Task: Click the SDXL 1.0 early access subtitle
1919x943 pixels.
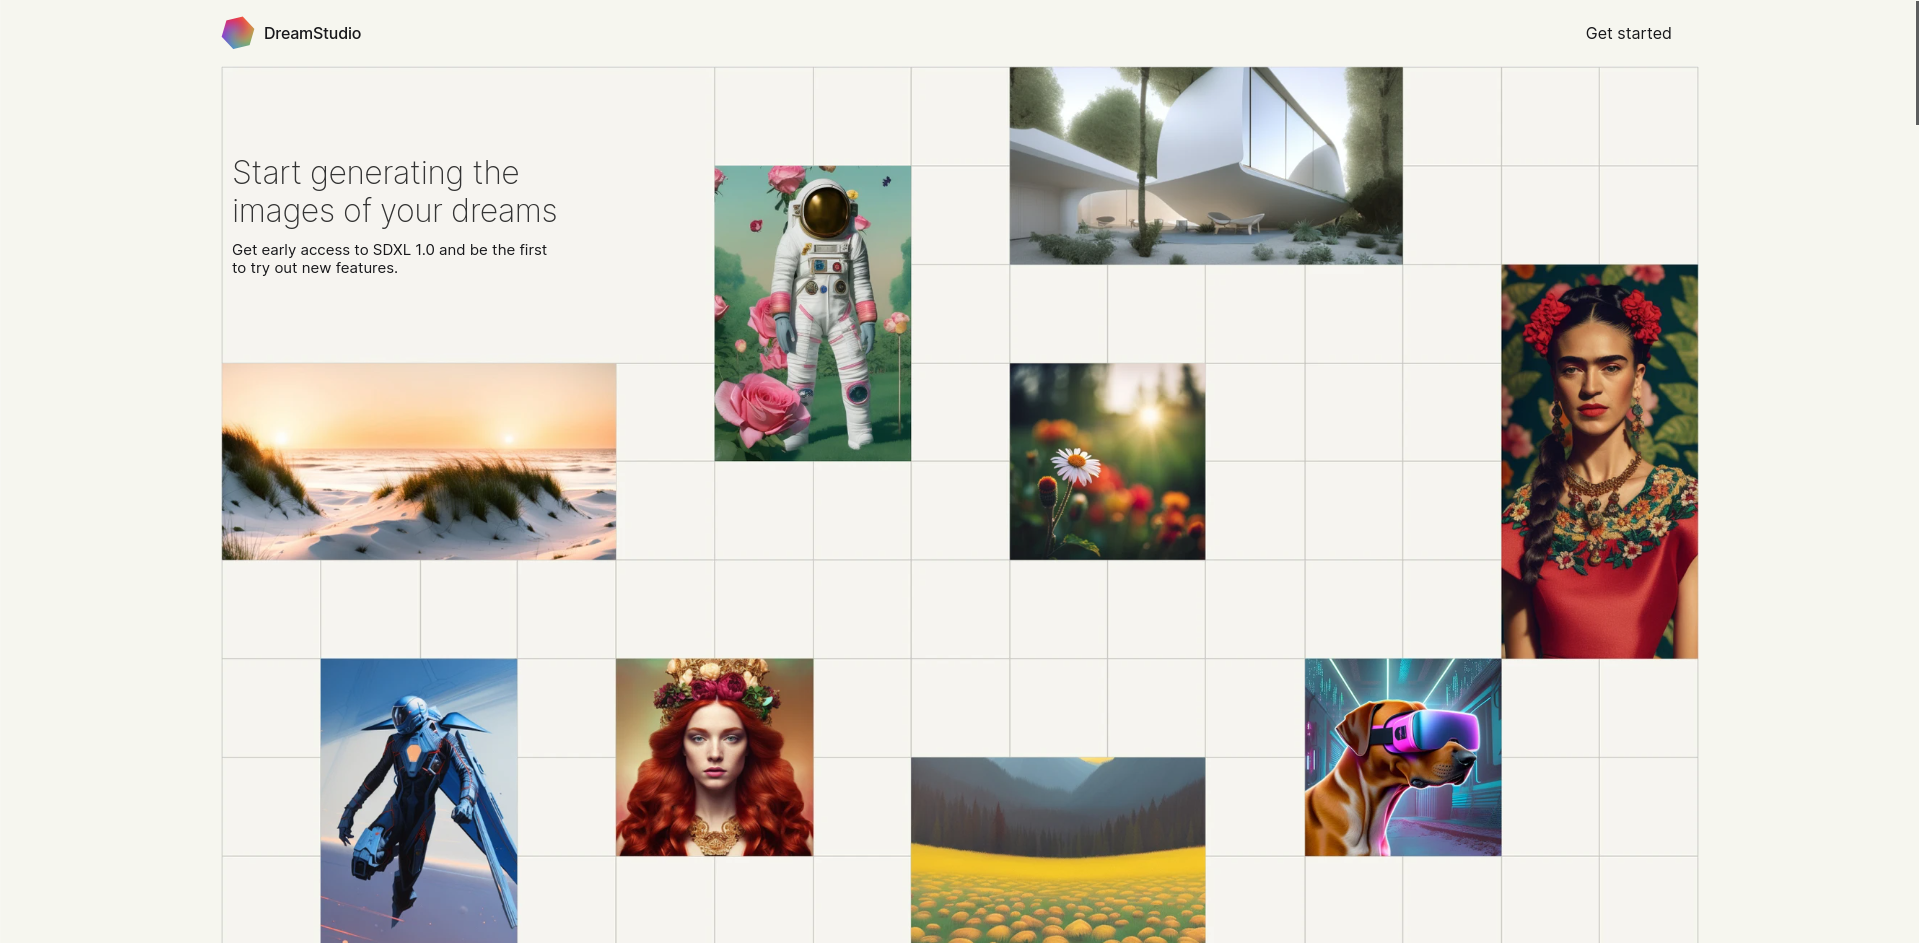Action: pos(390,259)
